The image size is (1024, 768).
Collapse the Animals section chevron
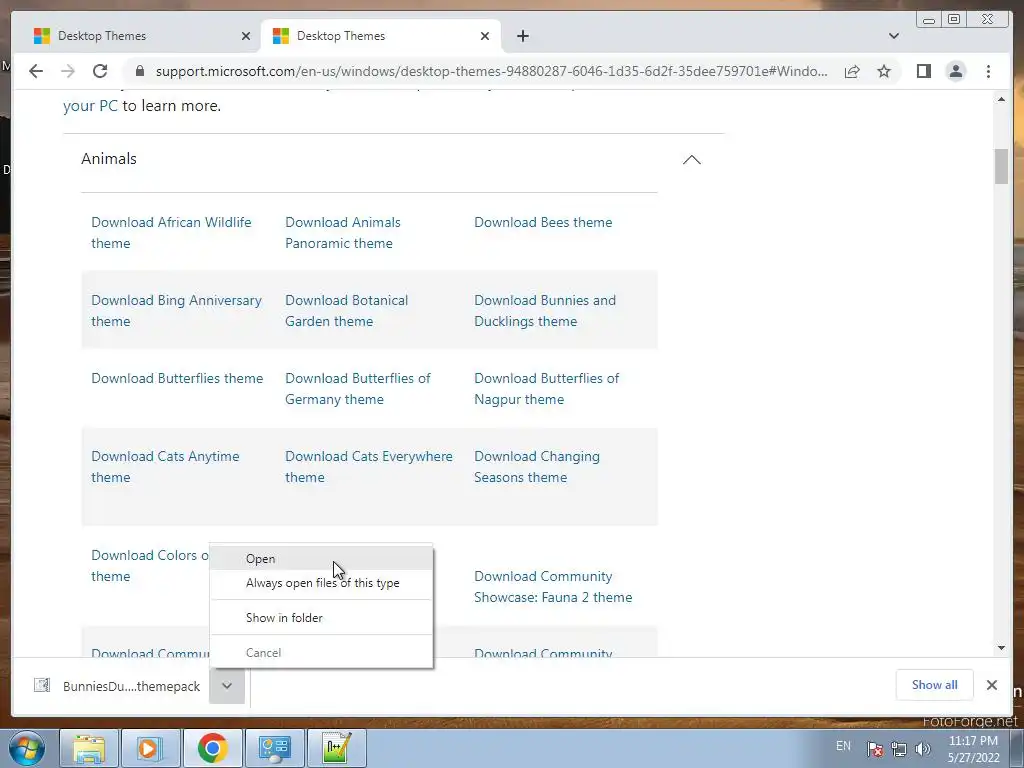pyautogui.click(x=692, y=160)
